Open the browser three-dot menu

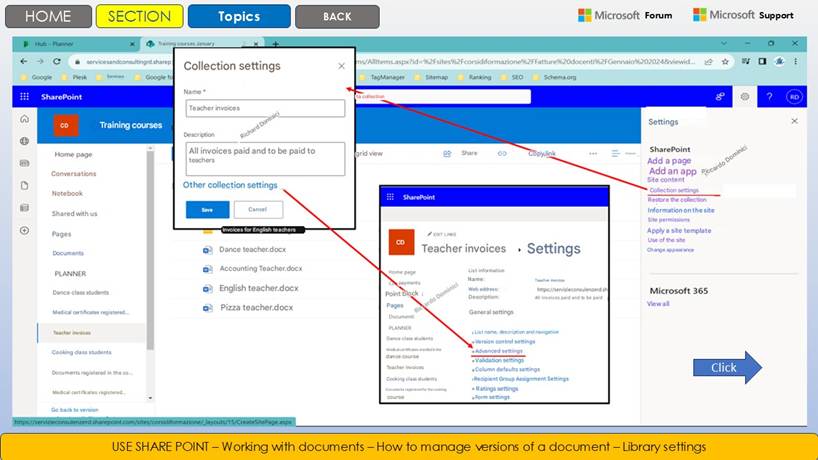click(x=796, y=62)
